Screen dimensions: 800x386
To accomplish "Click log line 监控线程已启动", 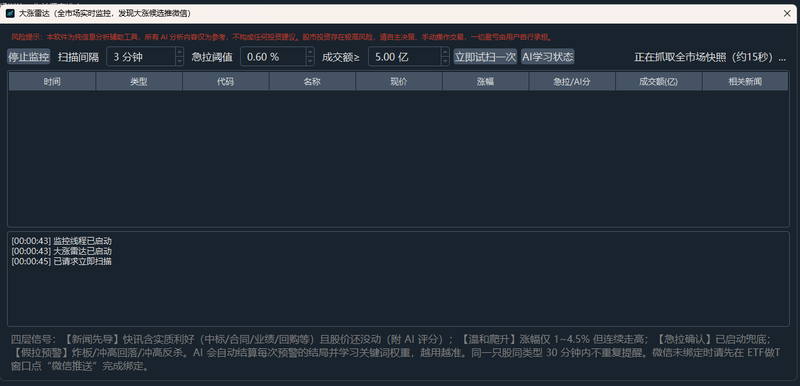I will pyautogui.click(x=62, y=241).
